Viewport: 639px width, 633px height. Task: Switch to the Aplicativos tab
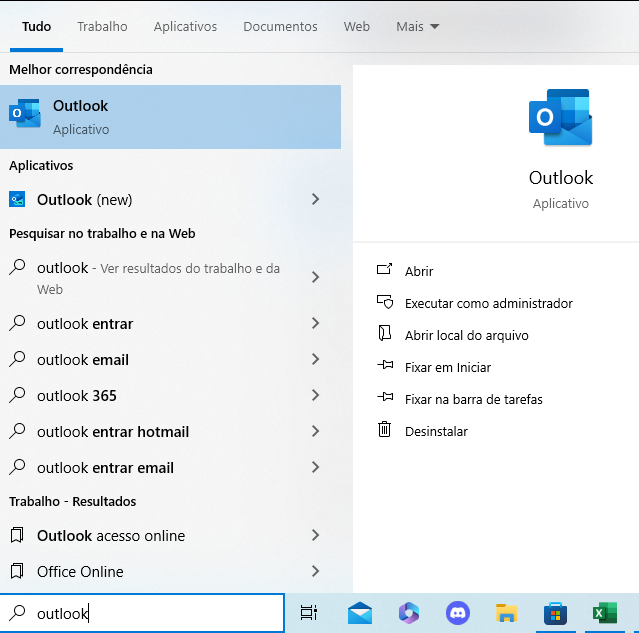coord(185,26)
